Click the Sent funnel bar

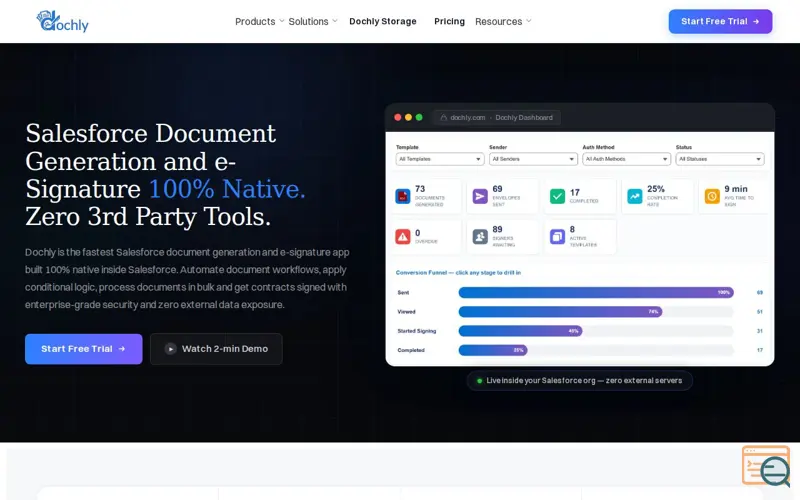coord(596,292)
